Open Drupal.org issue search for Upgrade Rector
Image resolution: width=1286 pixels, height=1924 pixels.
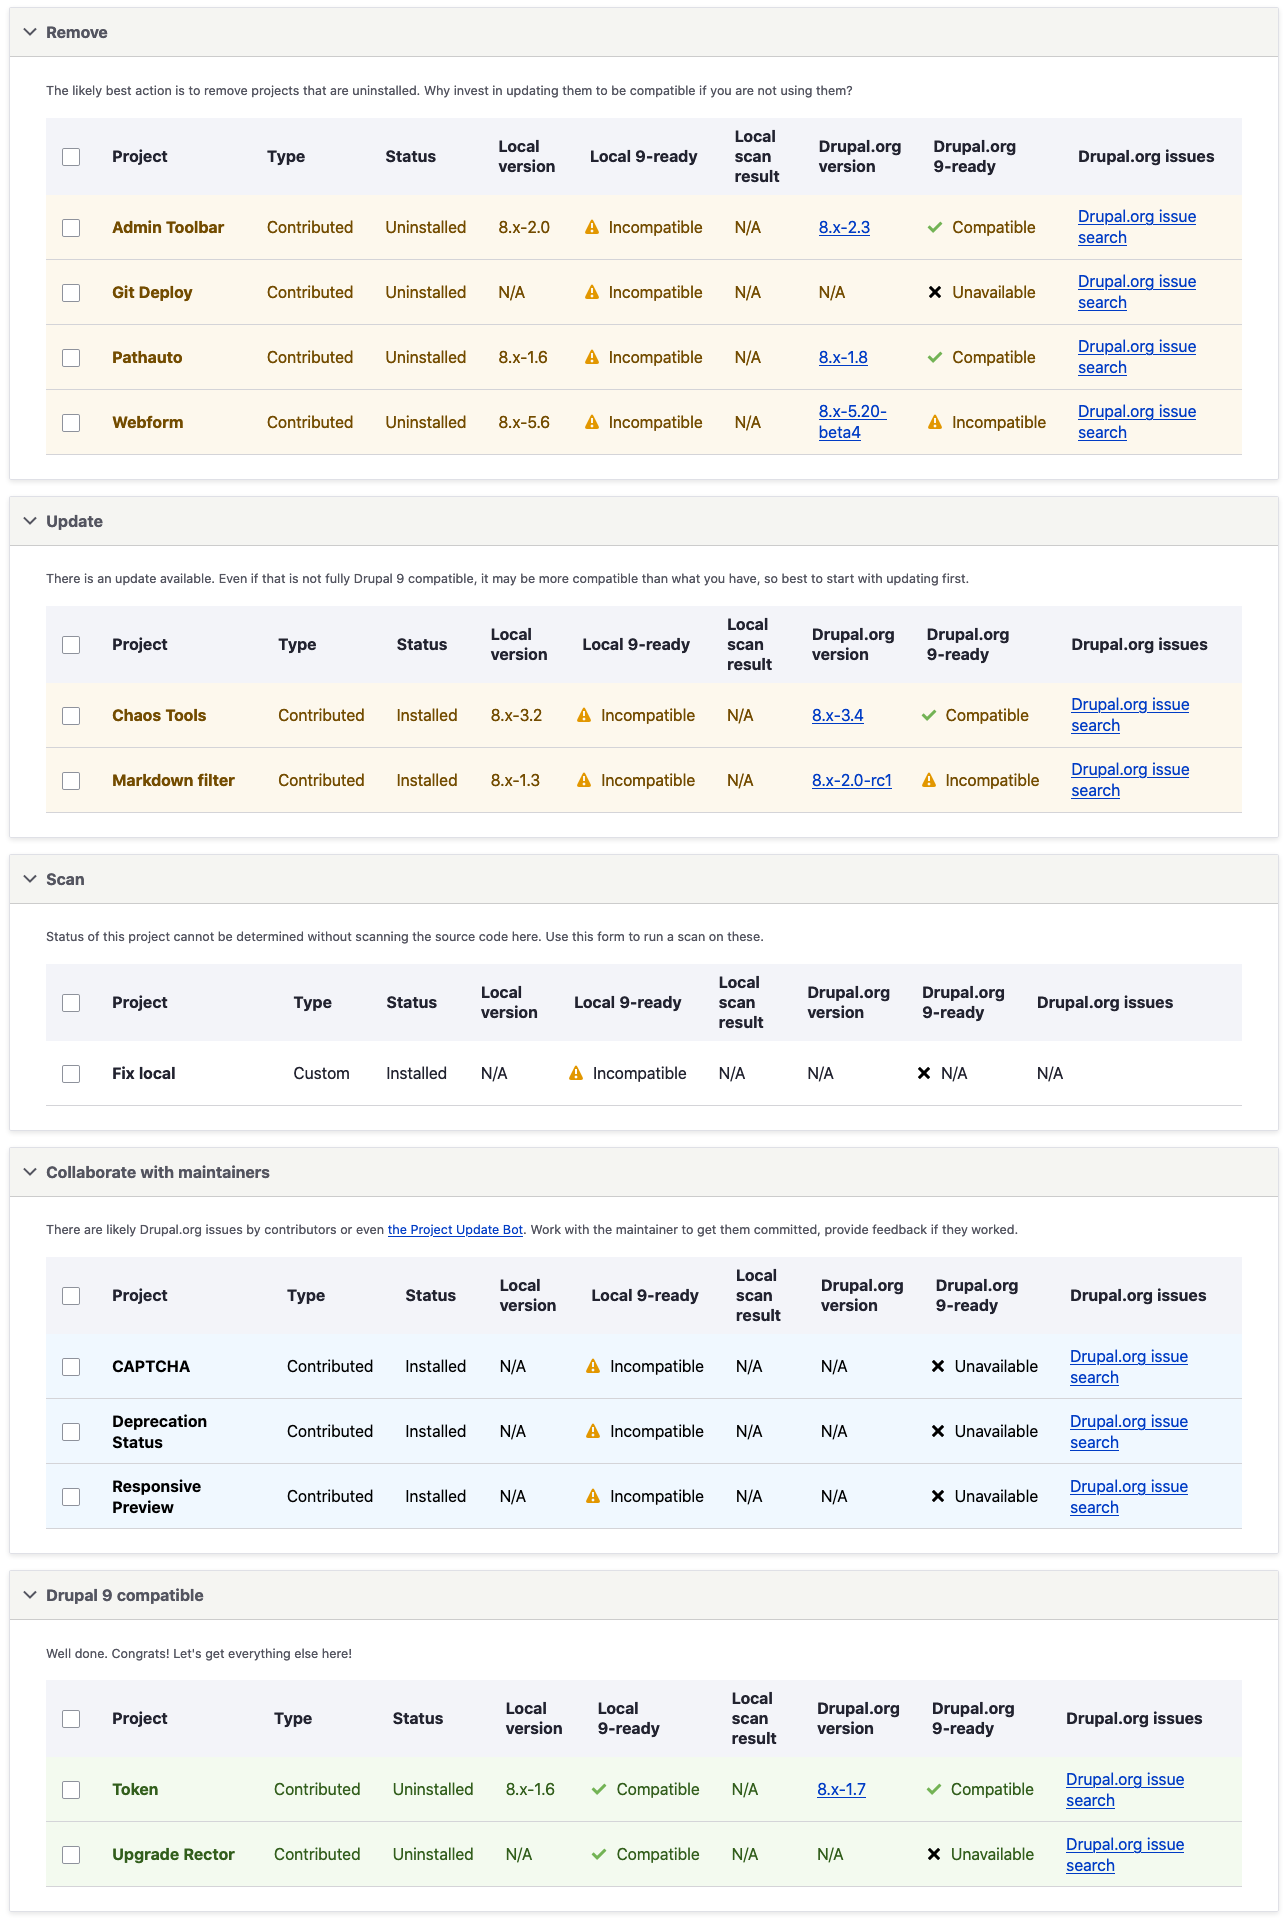click(1125, 1855)
